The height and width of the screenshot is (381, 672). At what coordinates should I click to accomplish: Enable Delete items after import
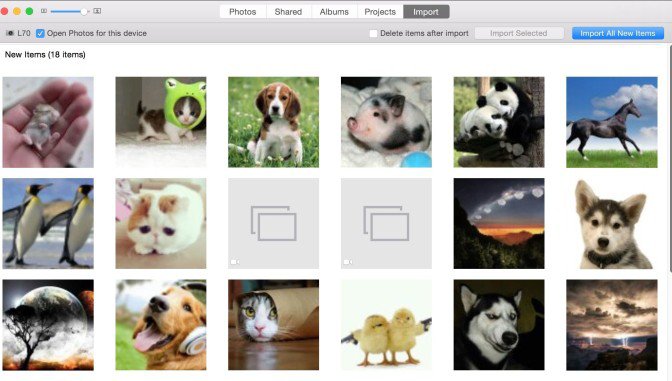coord(373,33)
